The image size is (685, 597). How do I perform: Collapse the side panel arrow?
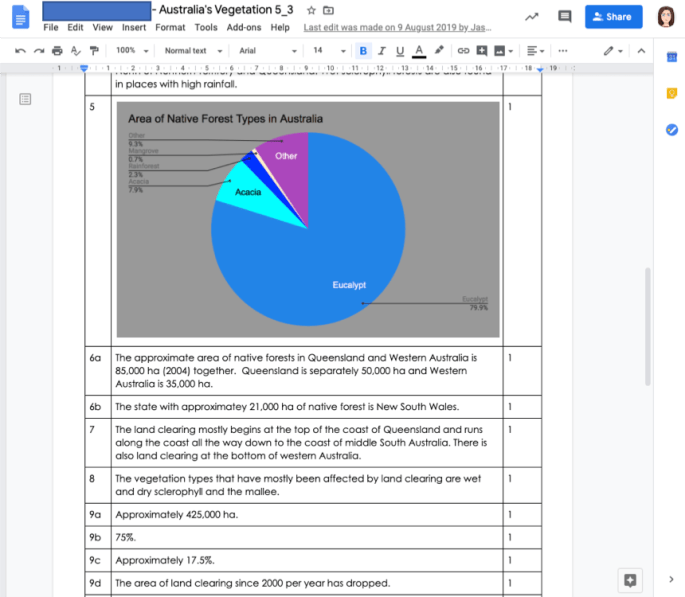pyautogui.click(x=671, y=580)
